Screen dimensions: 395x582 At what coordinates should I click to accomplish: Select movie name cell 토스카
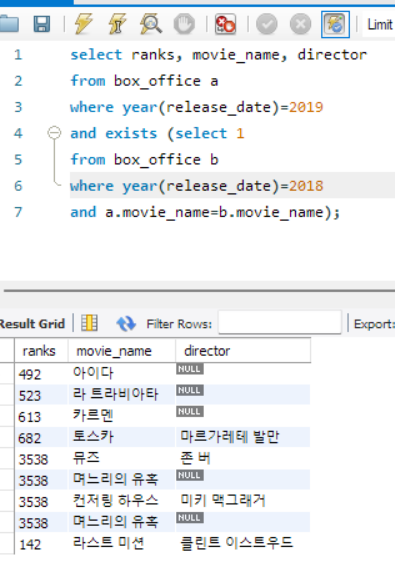click(122, 437)
